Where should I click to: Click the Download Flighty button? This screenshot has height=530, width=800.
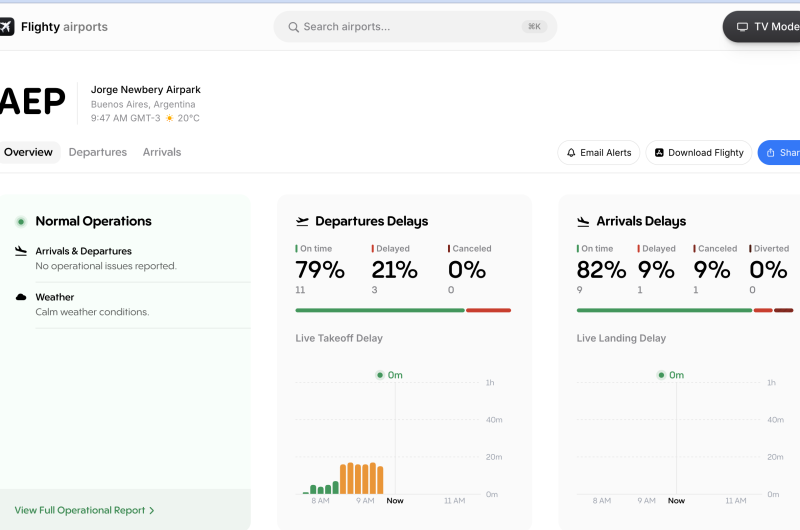tap(698, 153)
